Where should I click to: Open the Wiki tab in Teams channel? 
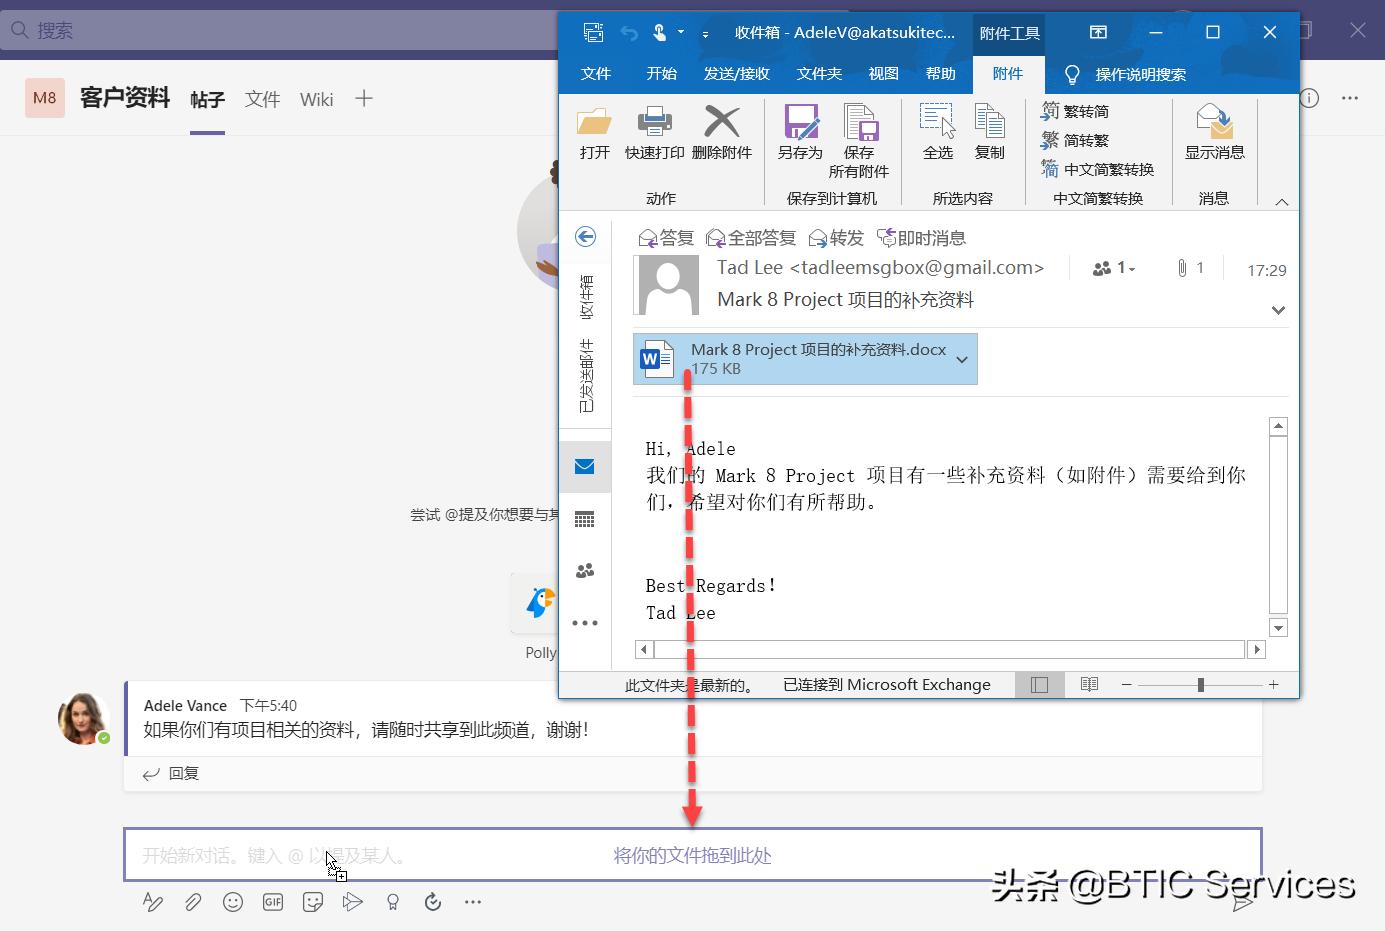[x=316, y=99]
